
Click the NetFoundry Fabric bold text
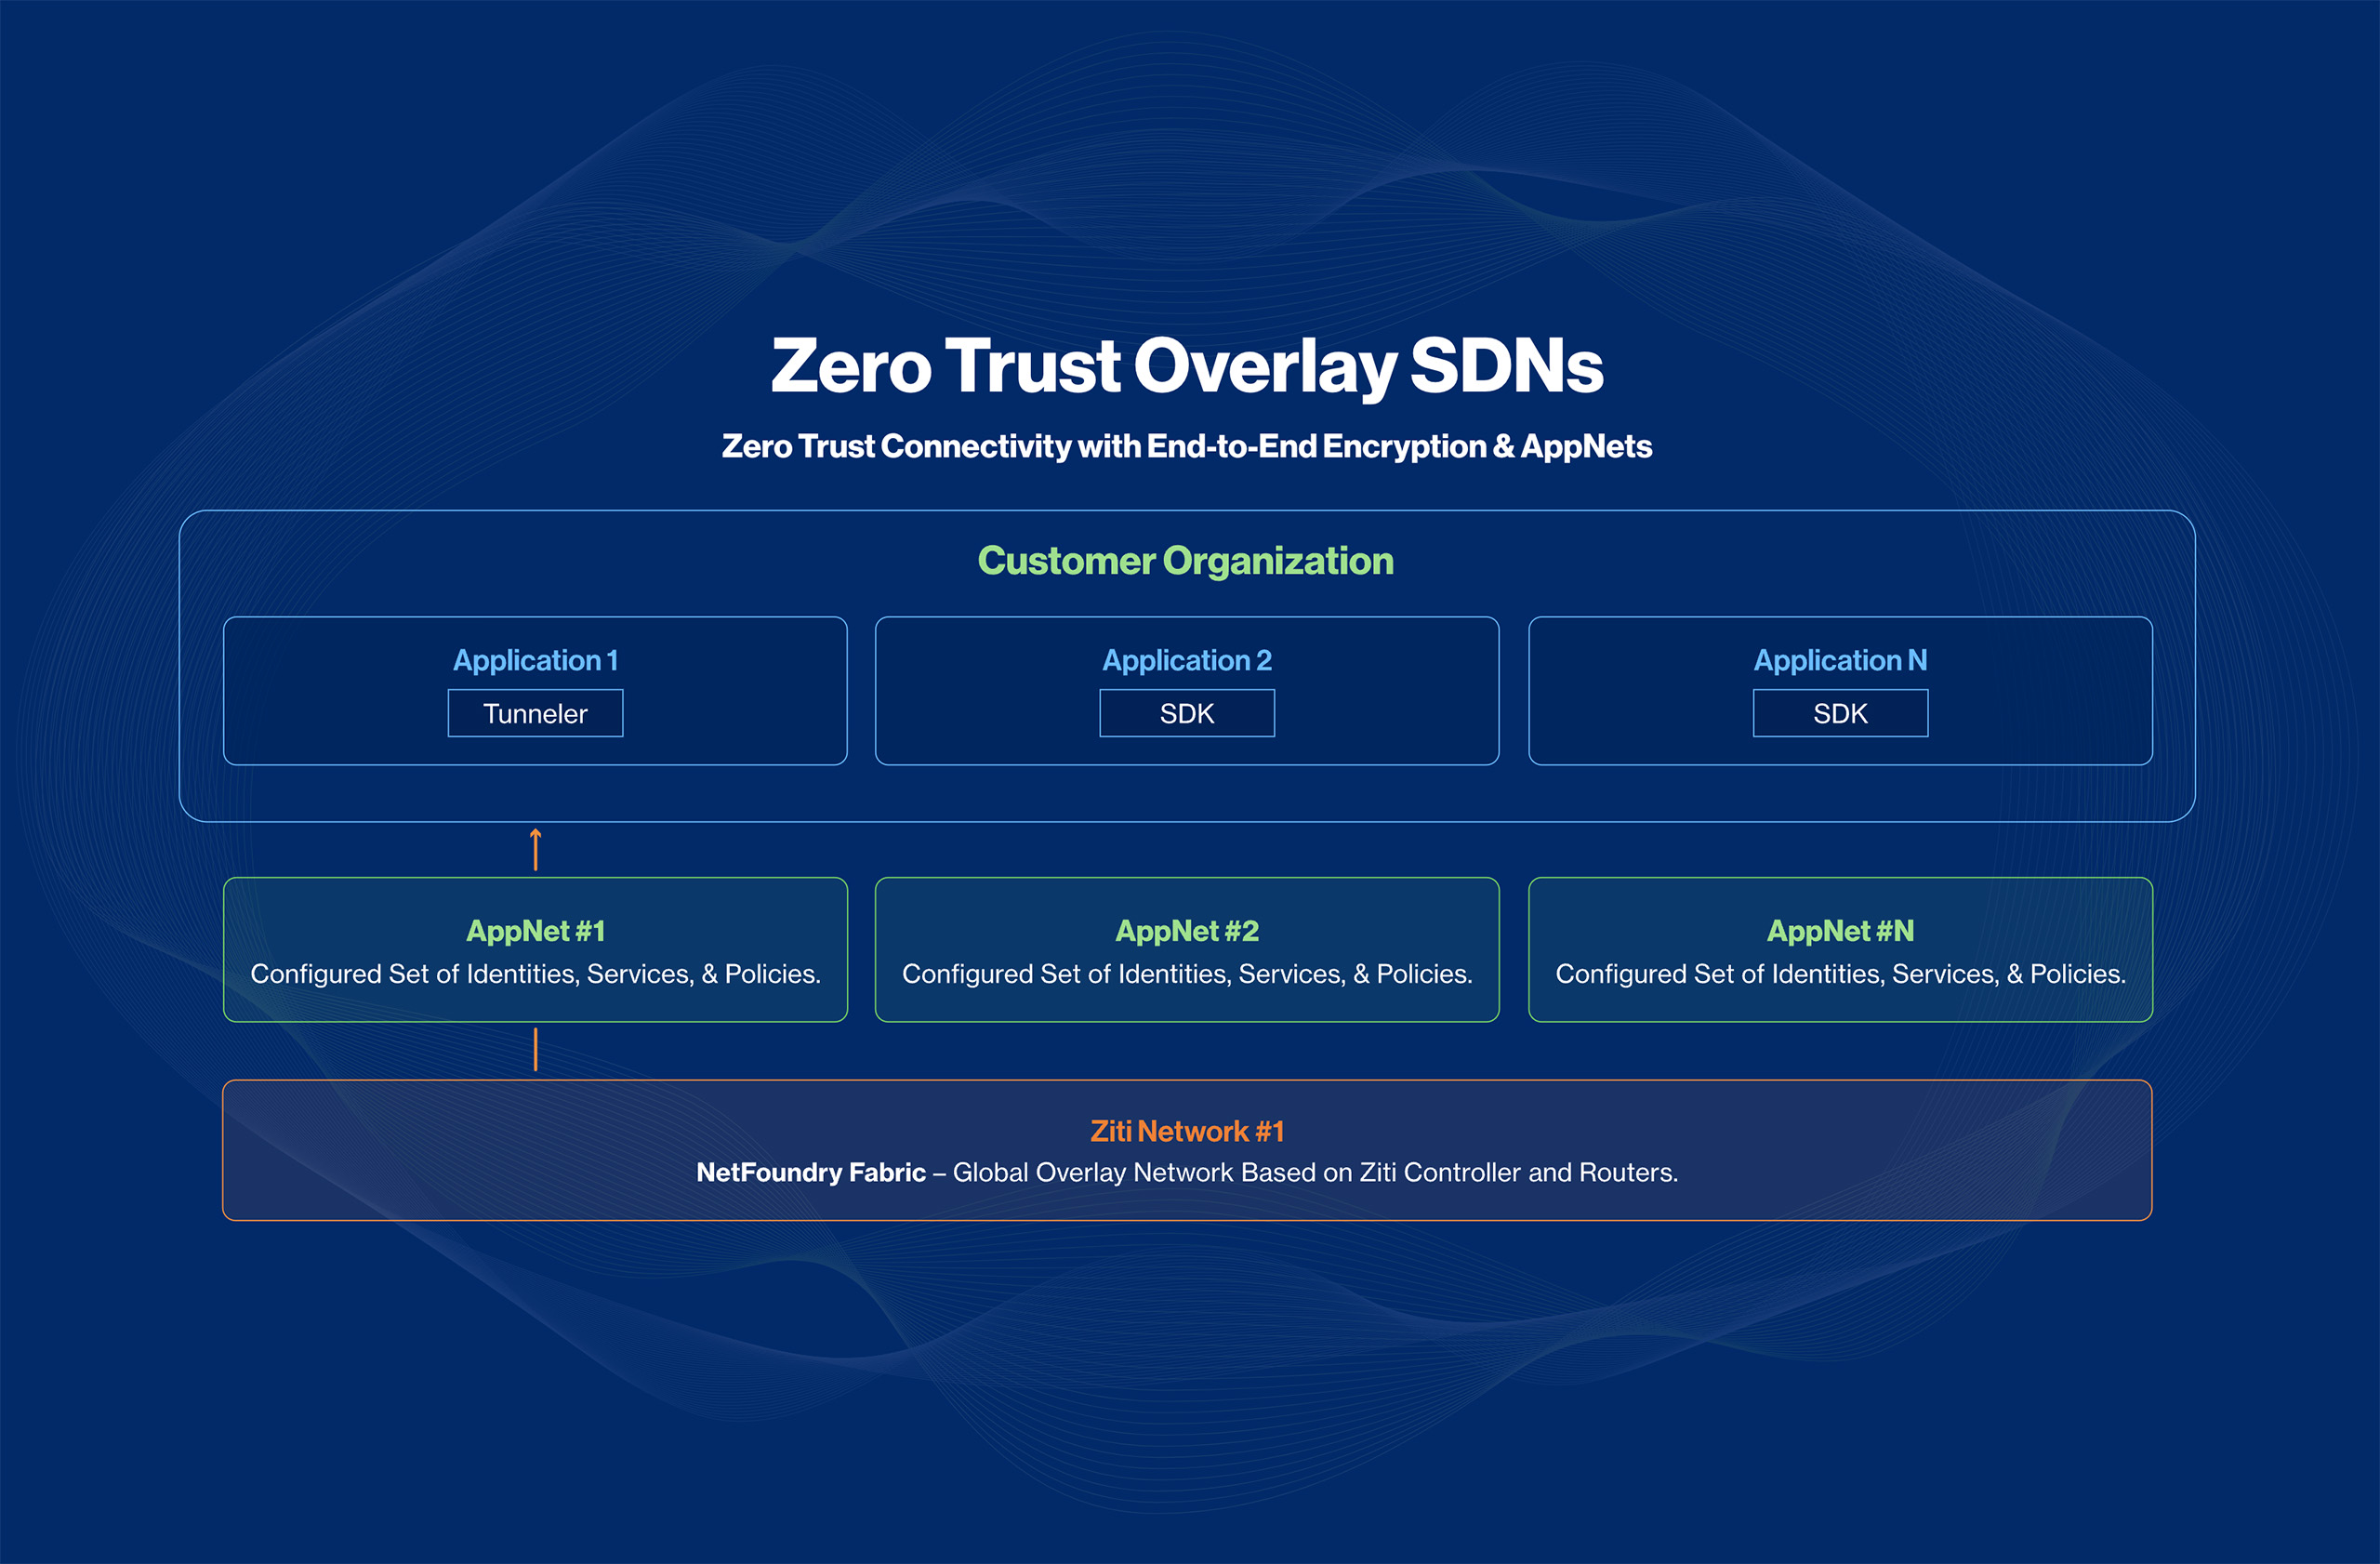coord(810,1172)
